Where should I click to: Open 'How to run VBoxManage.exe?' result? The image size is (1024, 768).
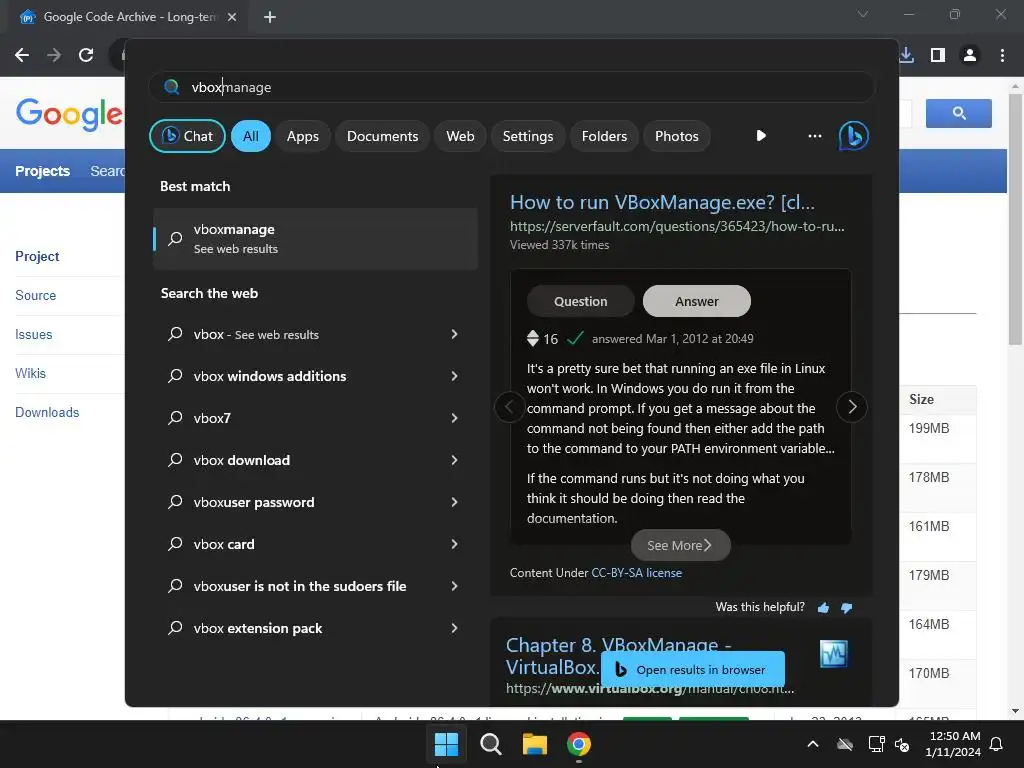click(662, 202)
